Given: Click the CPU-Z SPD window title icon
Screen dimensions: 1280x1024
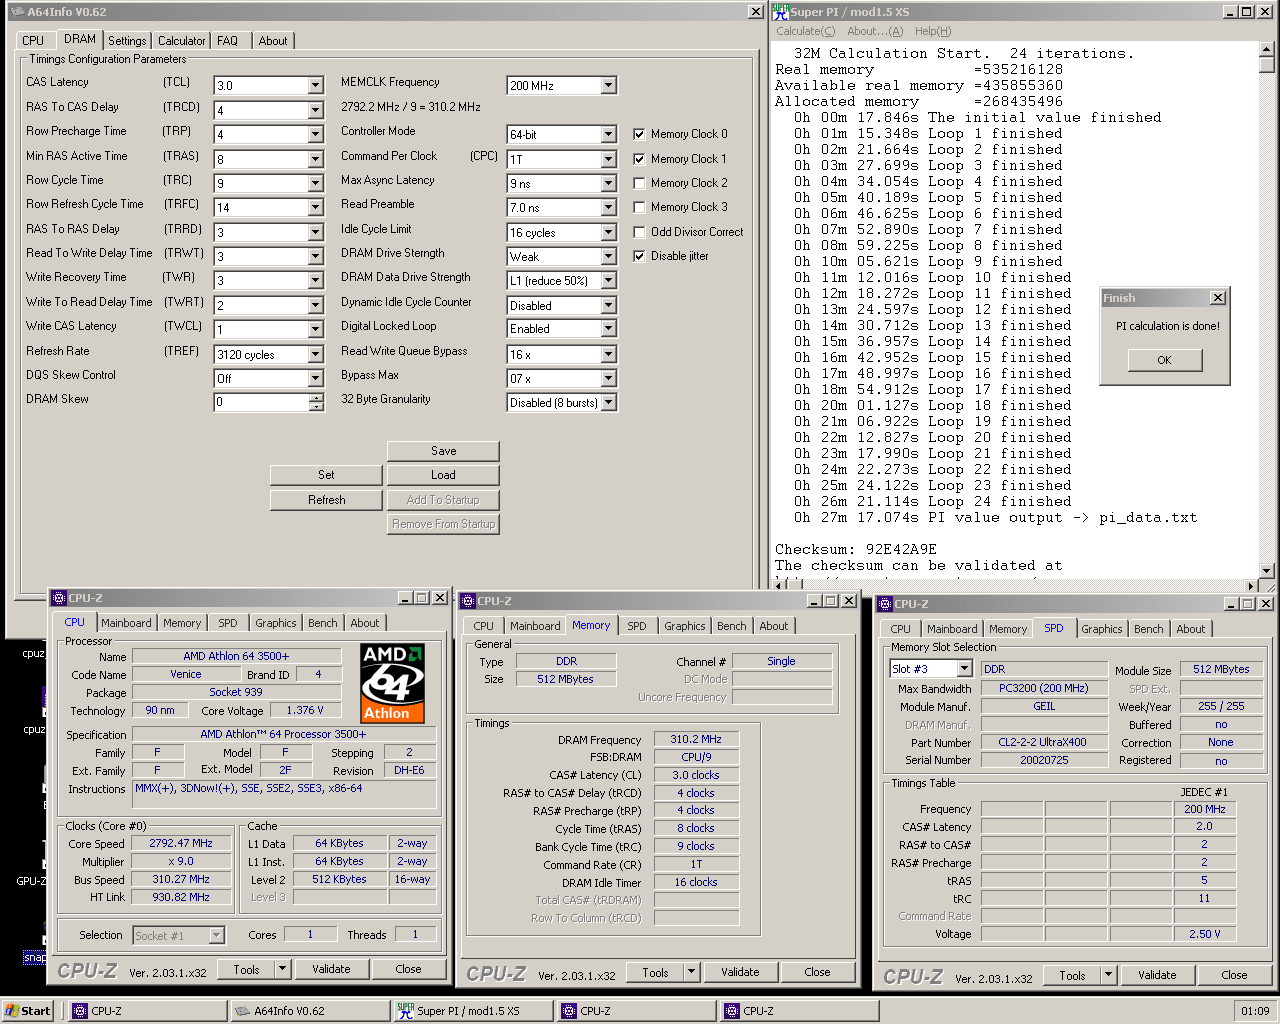Looking at the screenshot, I should pyautogui.click(x=884, y=604).
